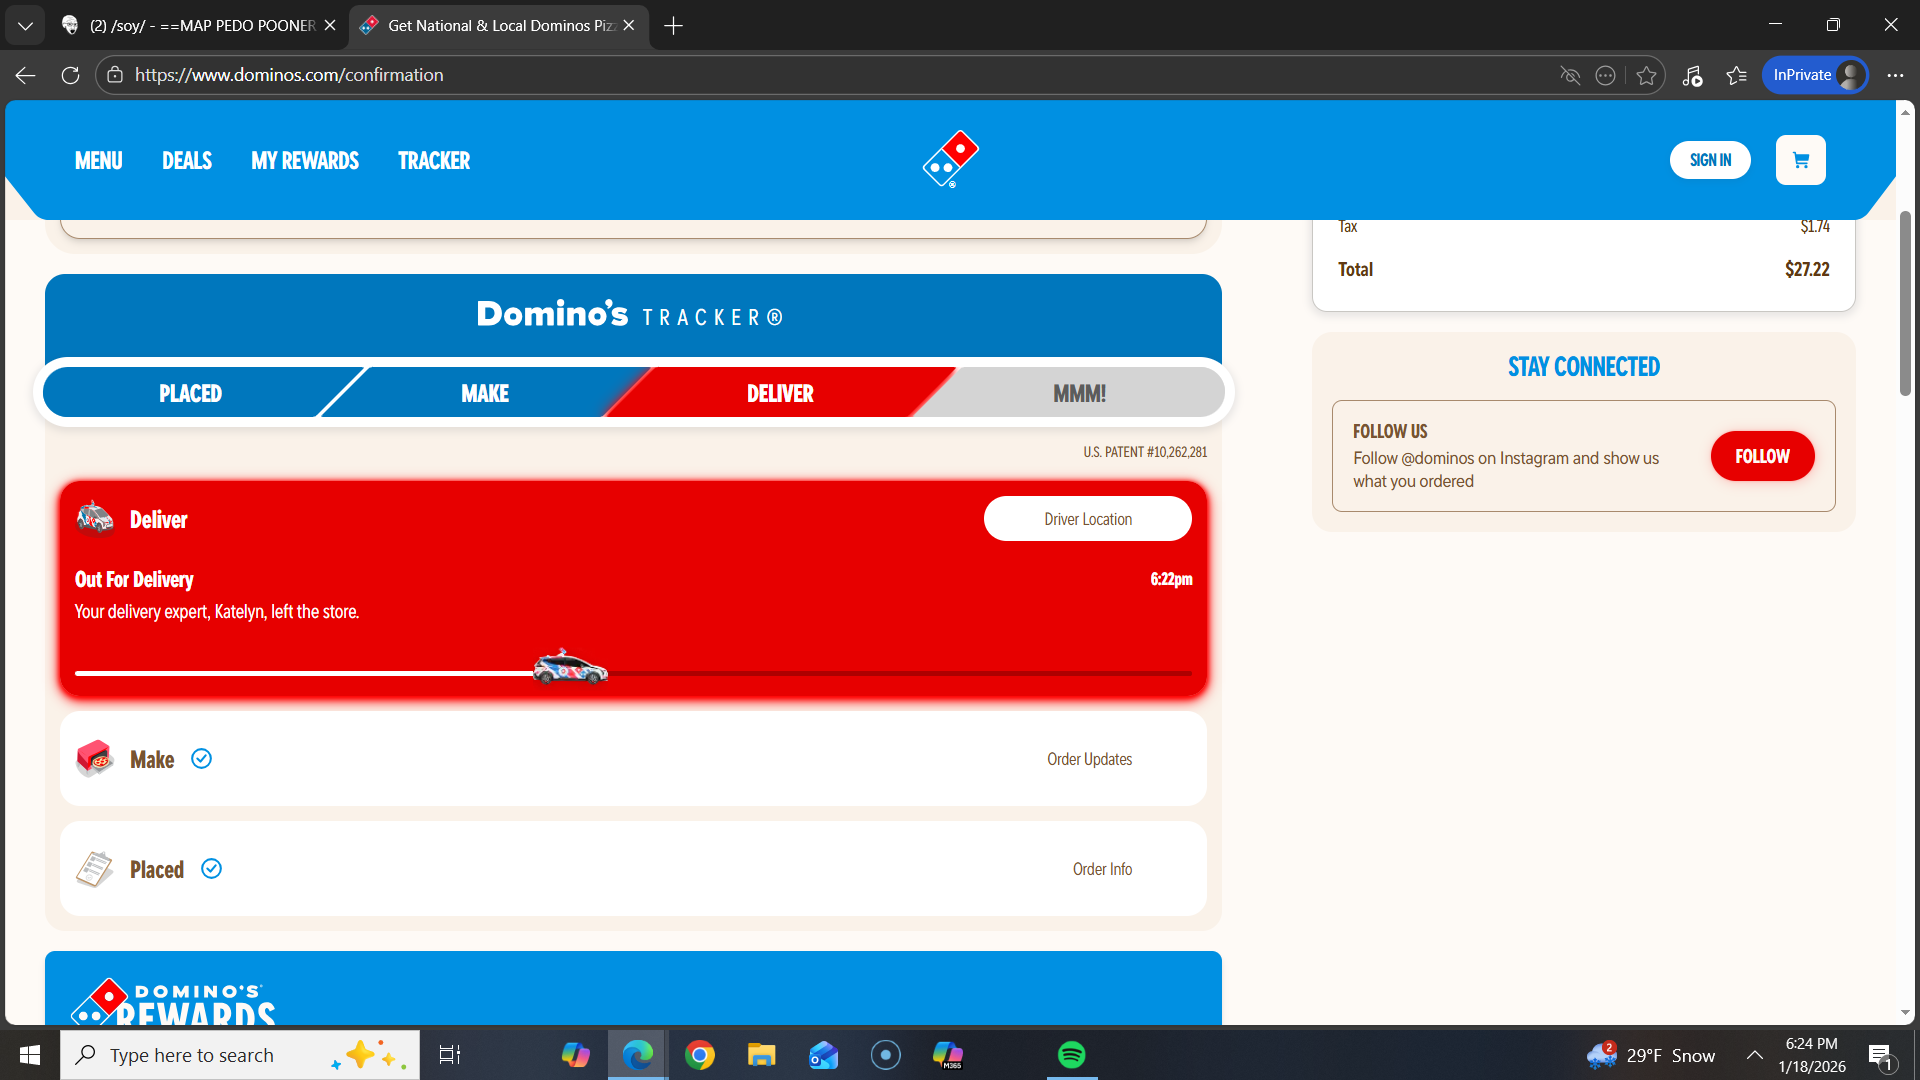Open the MY REWARDS menu item

pos(305,160)
